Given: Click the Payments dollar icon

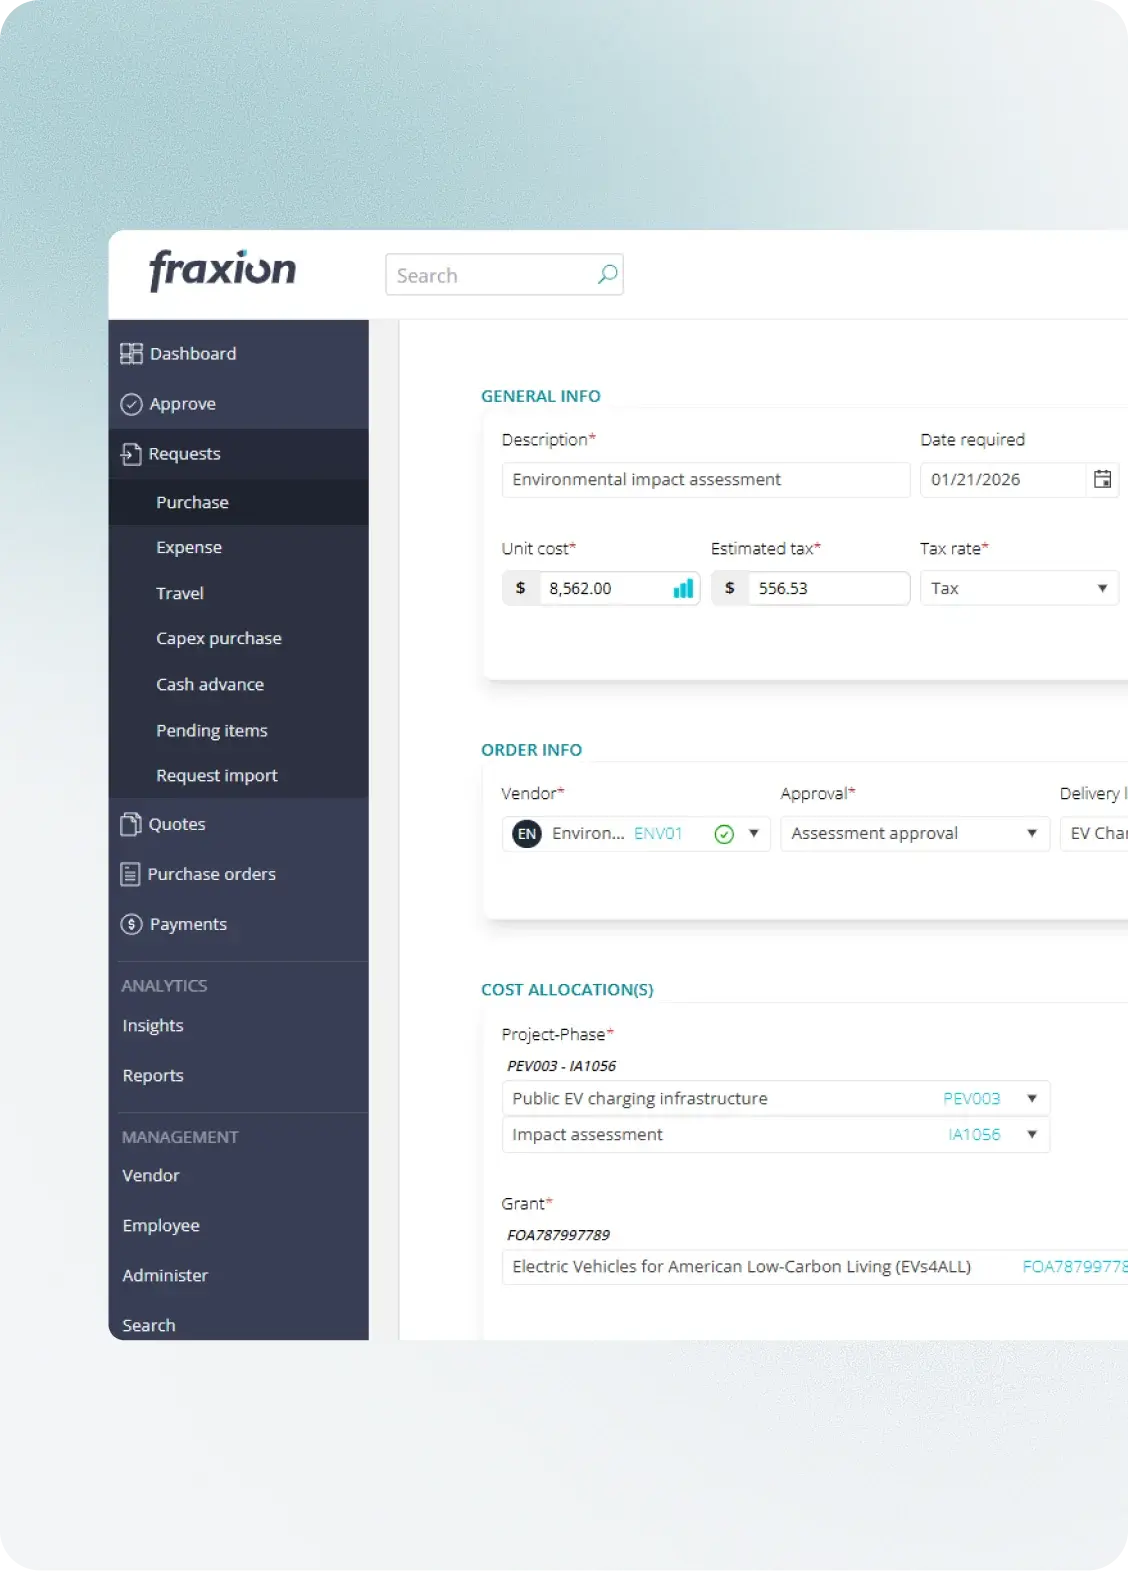Looking at the screenshot, I should (x=131, y=924).
